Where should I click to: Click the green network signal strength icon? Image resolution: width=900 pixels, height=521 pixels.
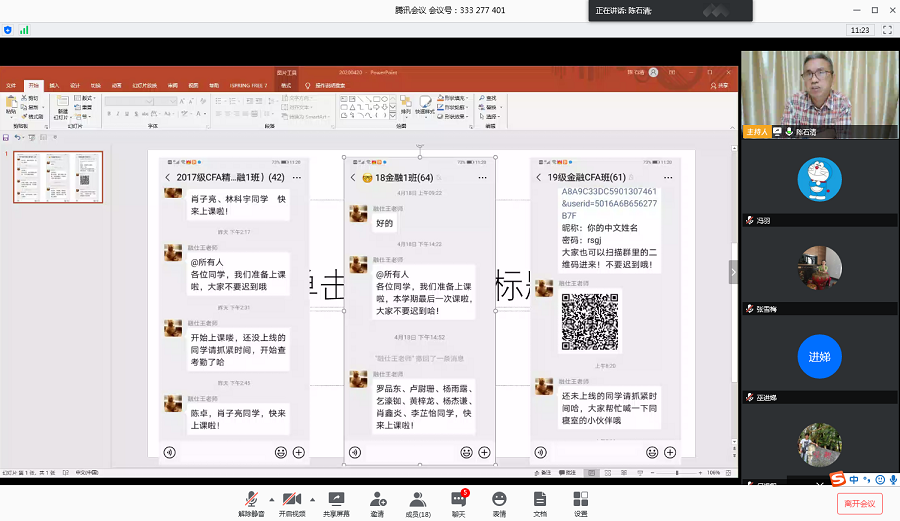[x=23, y=30]
